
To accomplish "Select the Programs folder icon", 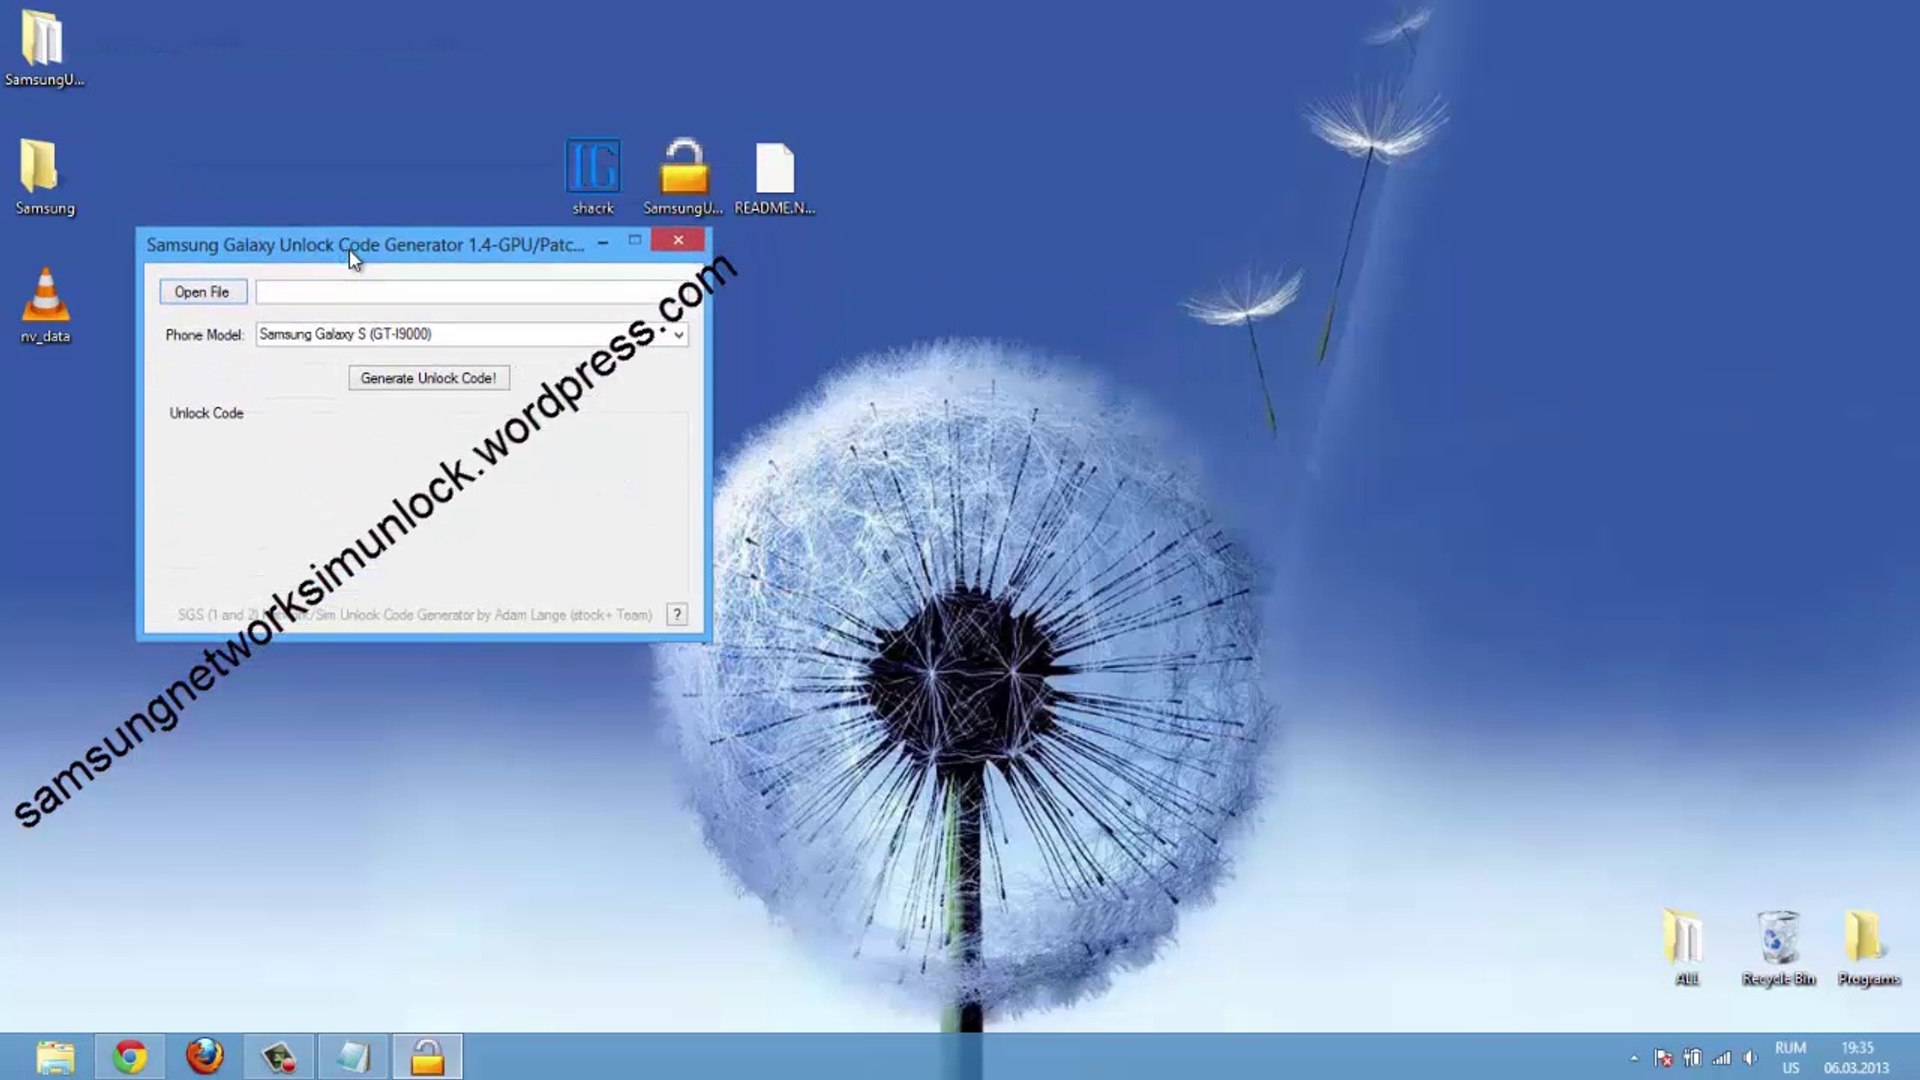I will click(x=1866, y=940).
